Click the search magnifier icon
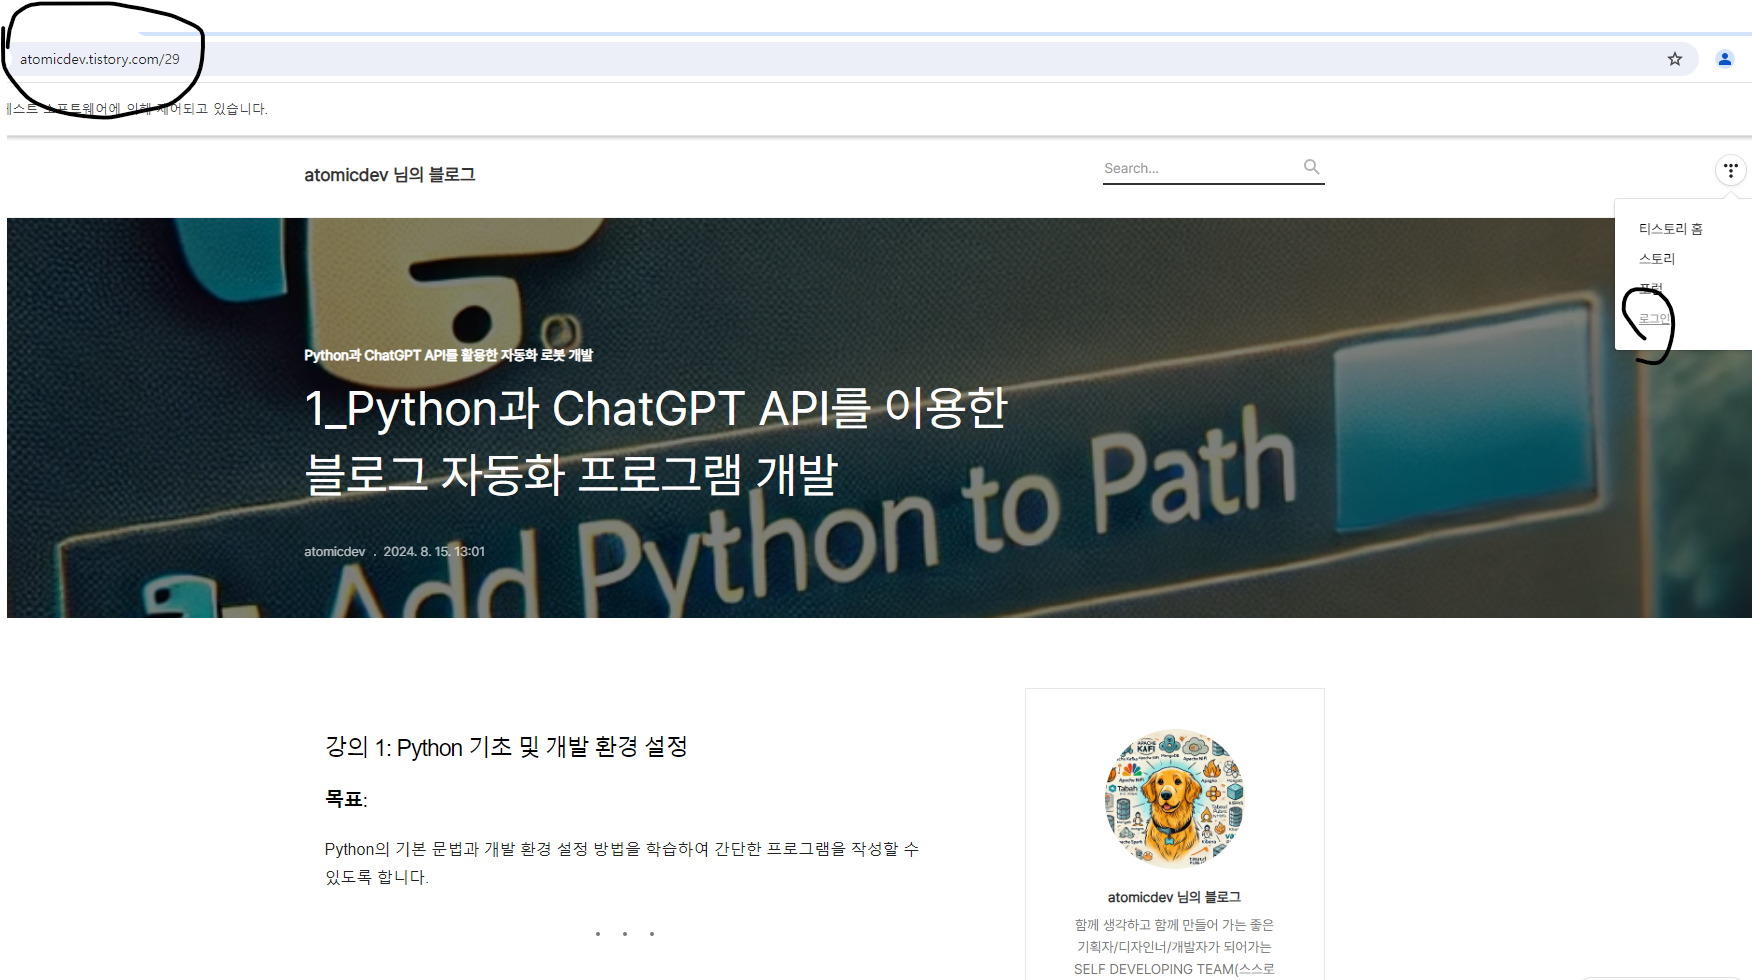Viewport: 1752px width, 980px height. point(1312,167)
